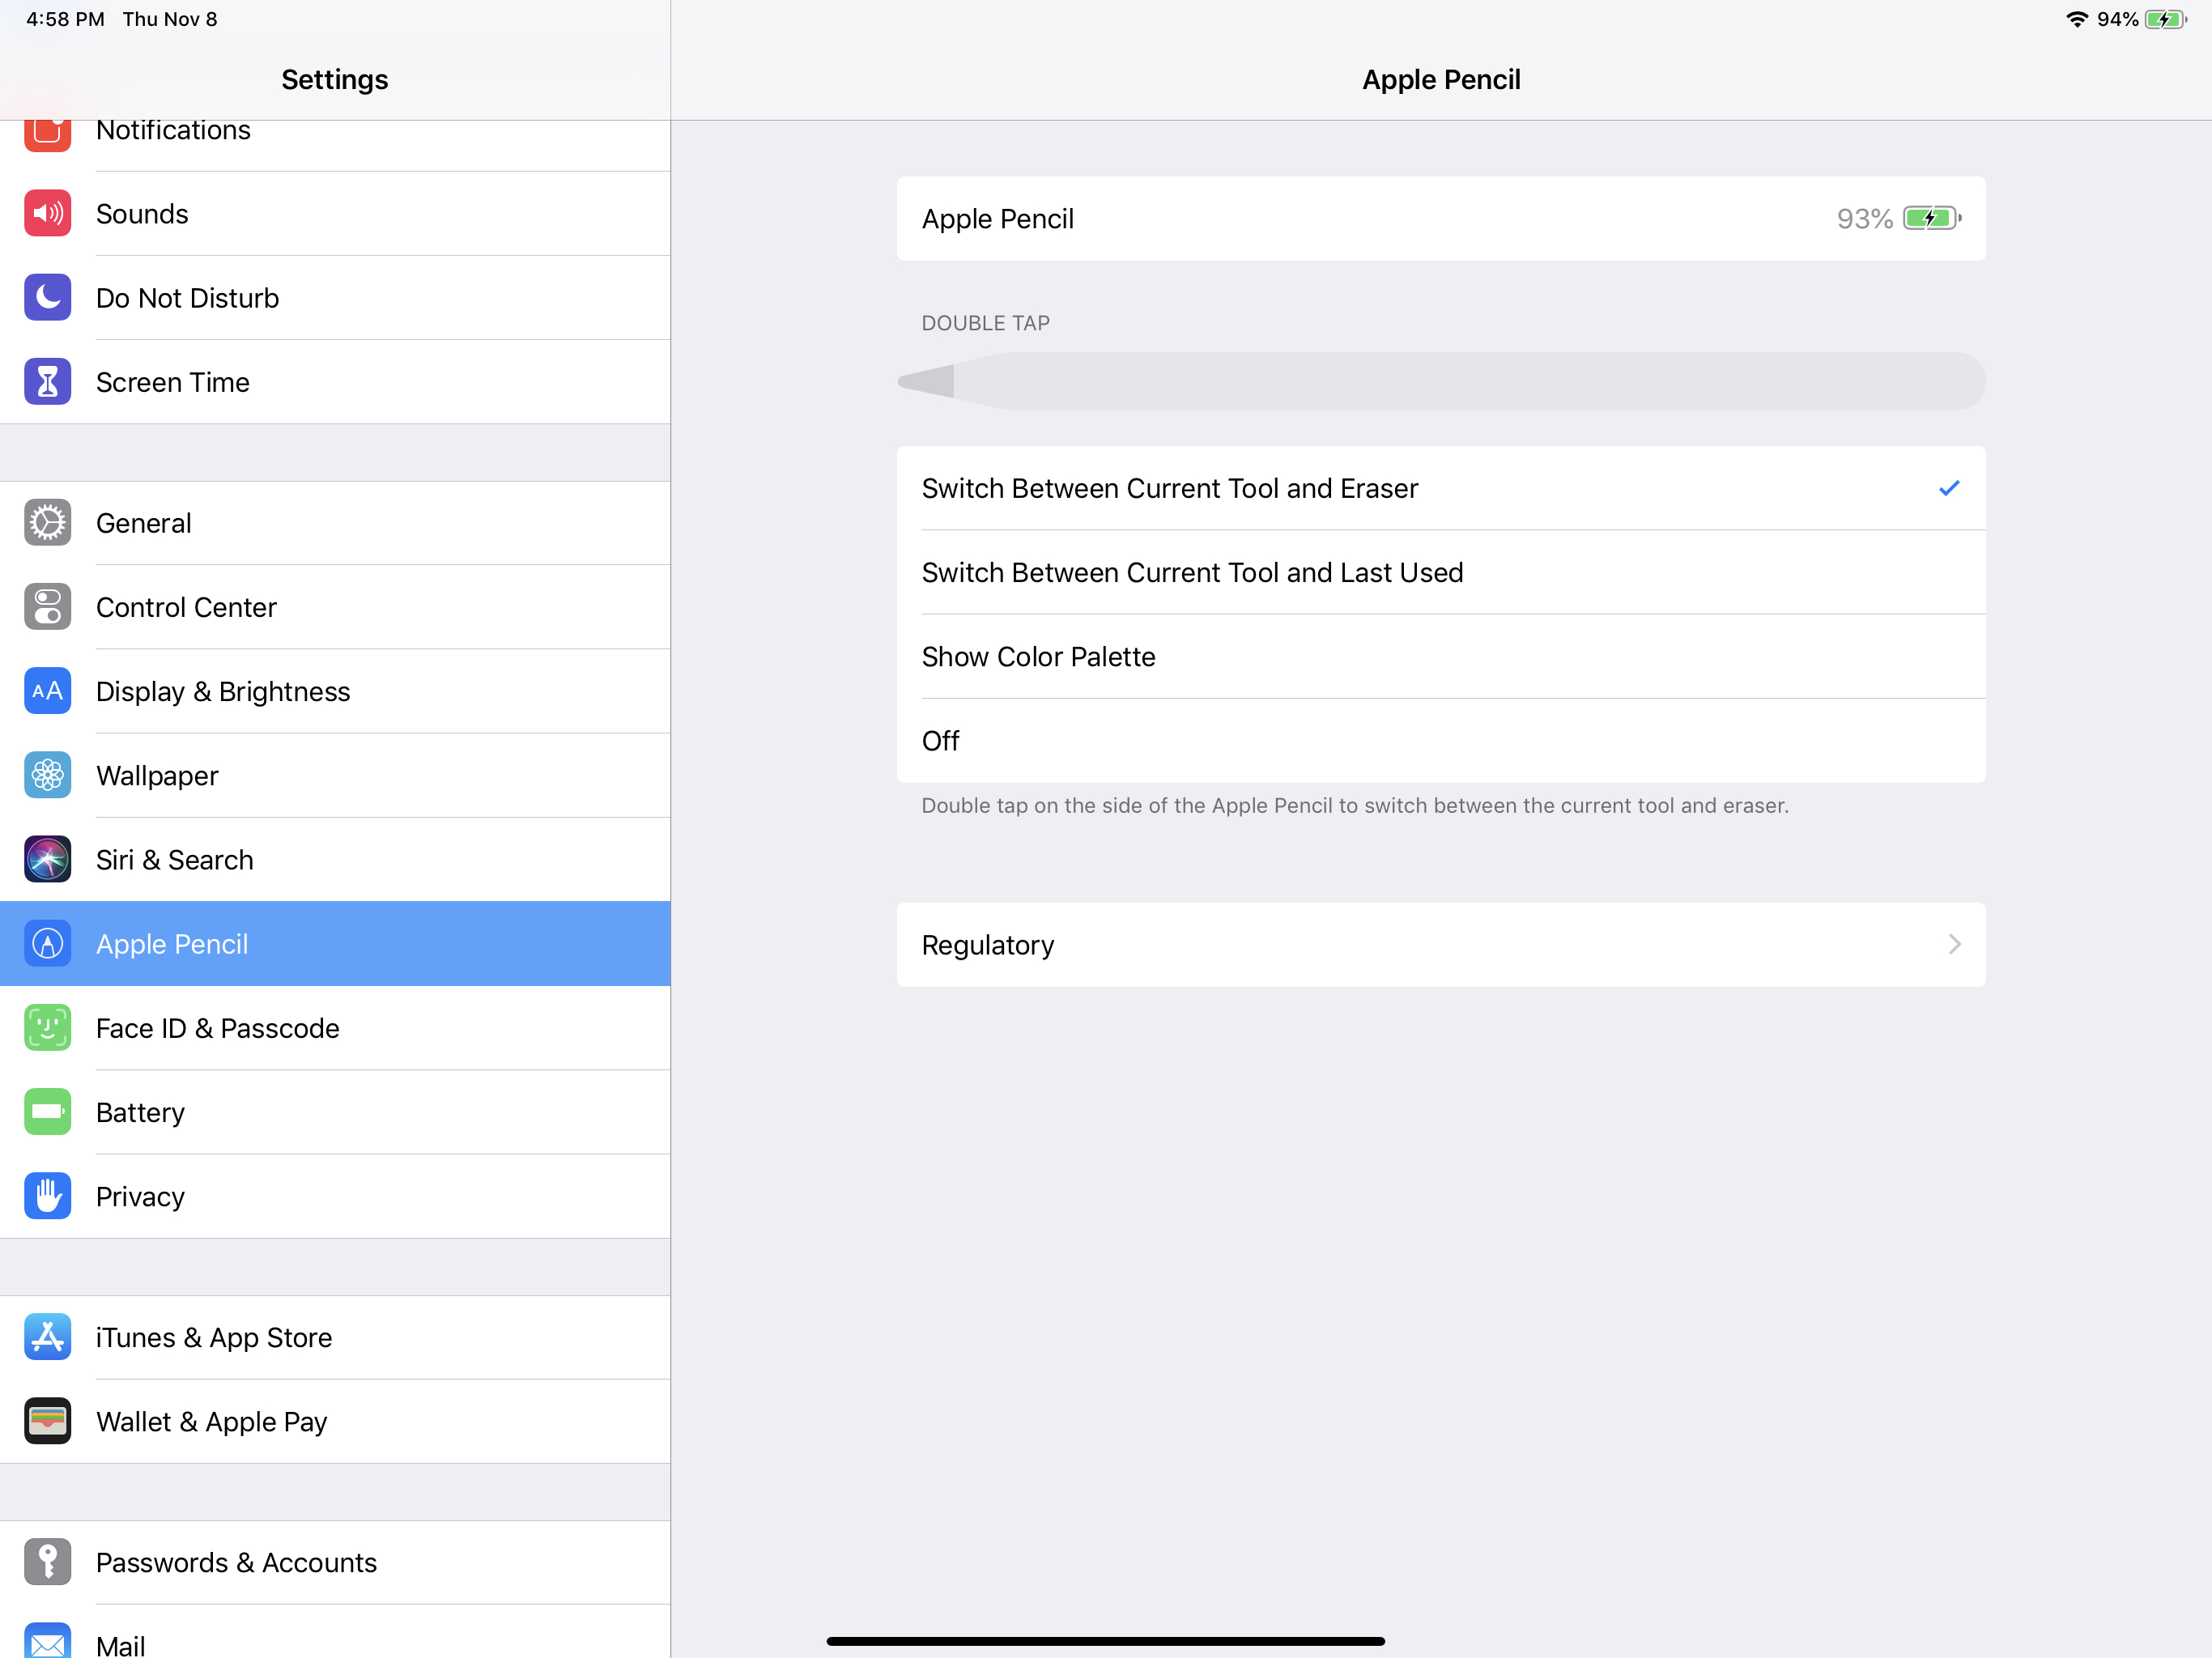Go to Mail settings
Viewport: 2212px width, 1658px height.
(x=335, y=1632)
